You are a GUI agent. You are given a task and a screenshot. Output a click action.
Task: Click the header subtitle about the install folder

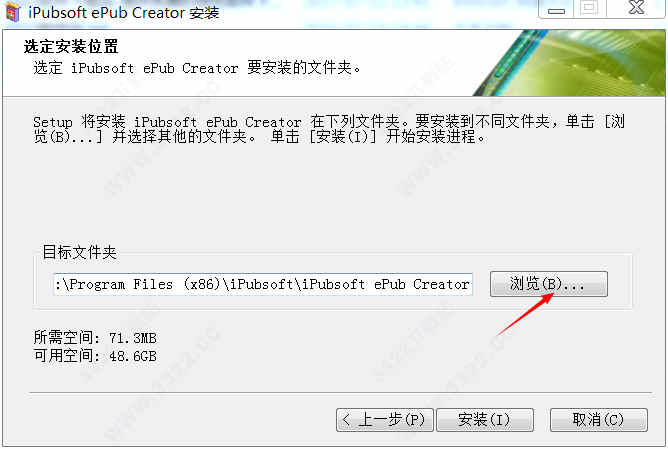click(x=197, y=68)
